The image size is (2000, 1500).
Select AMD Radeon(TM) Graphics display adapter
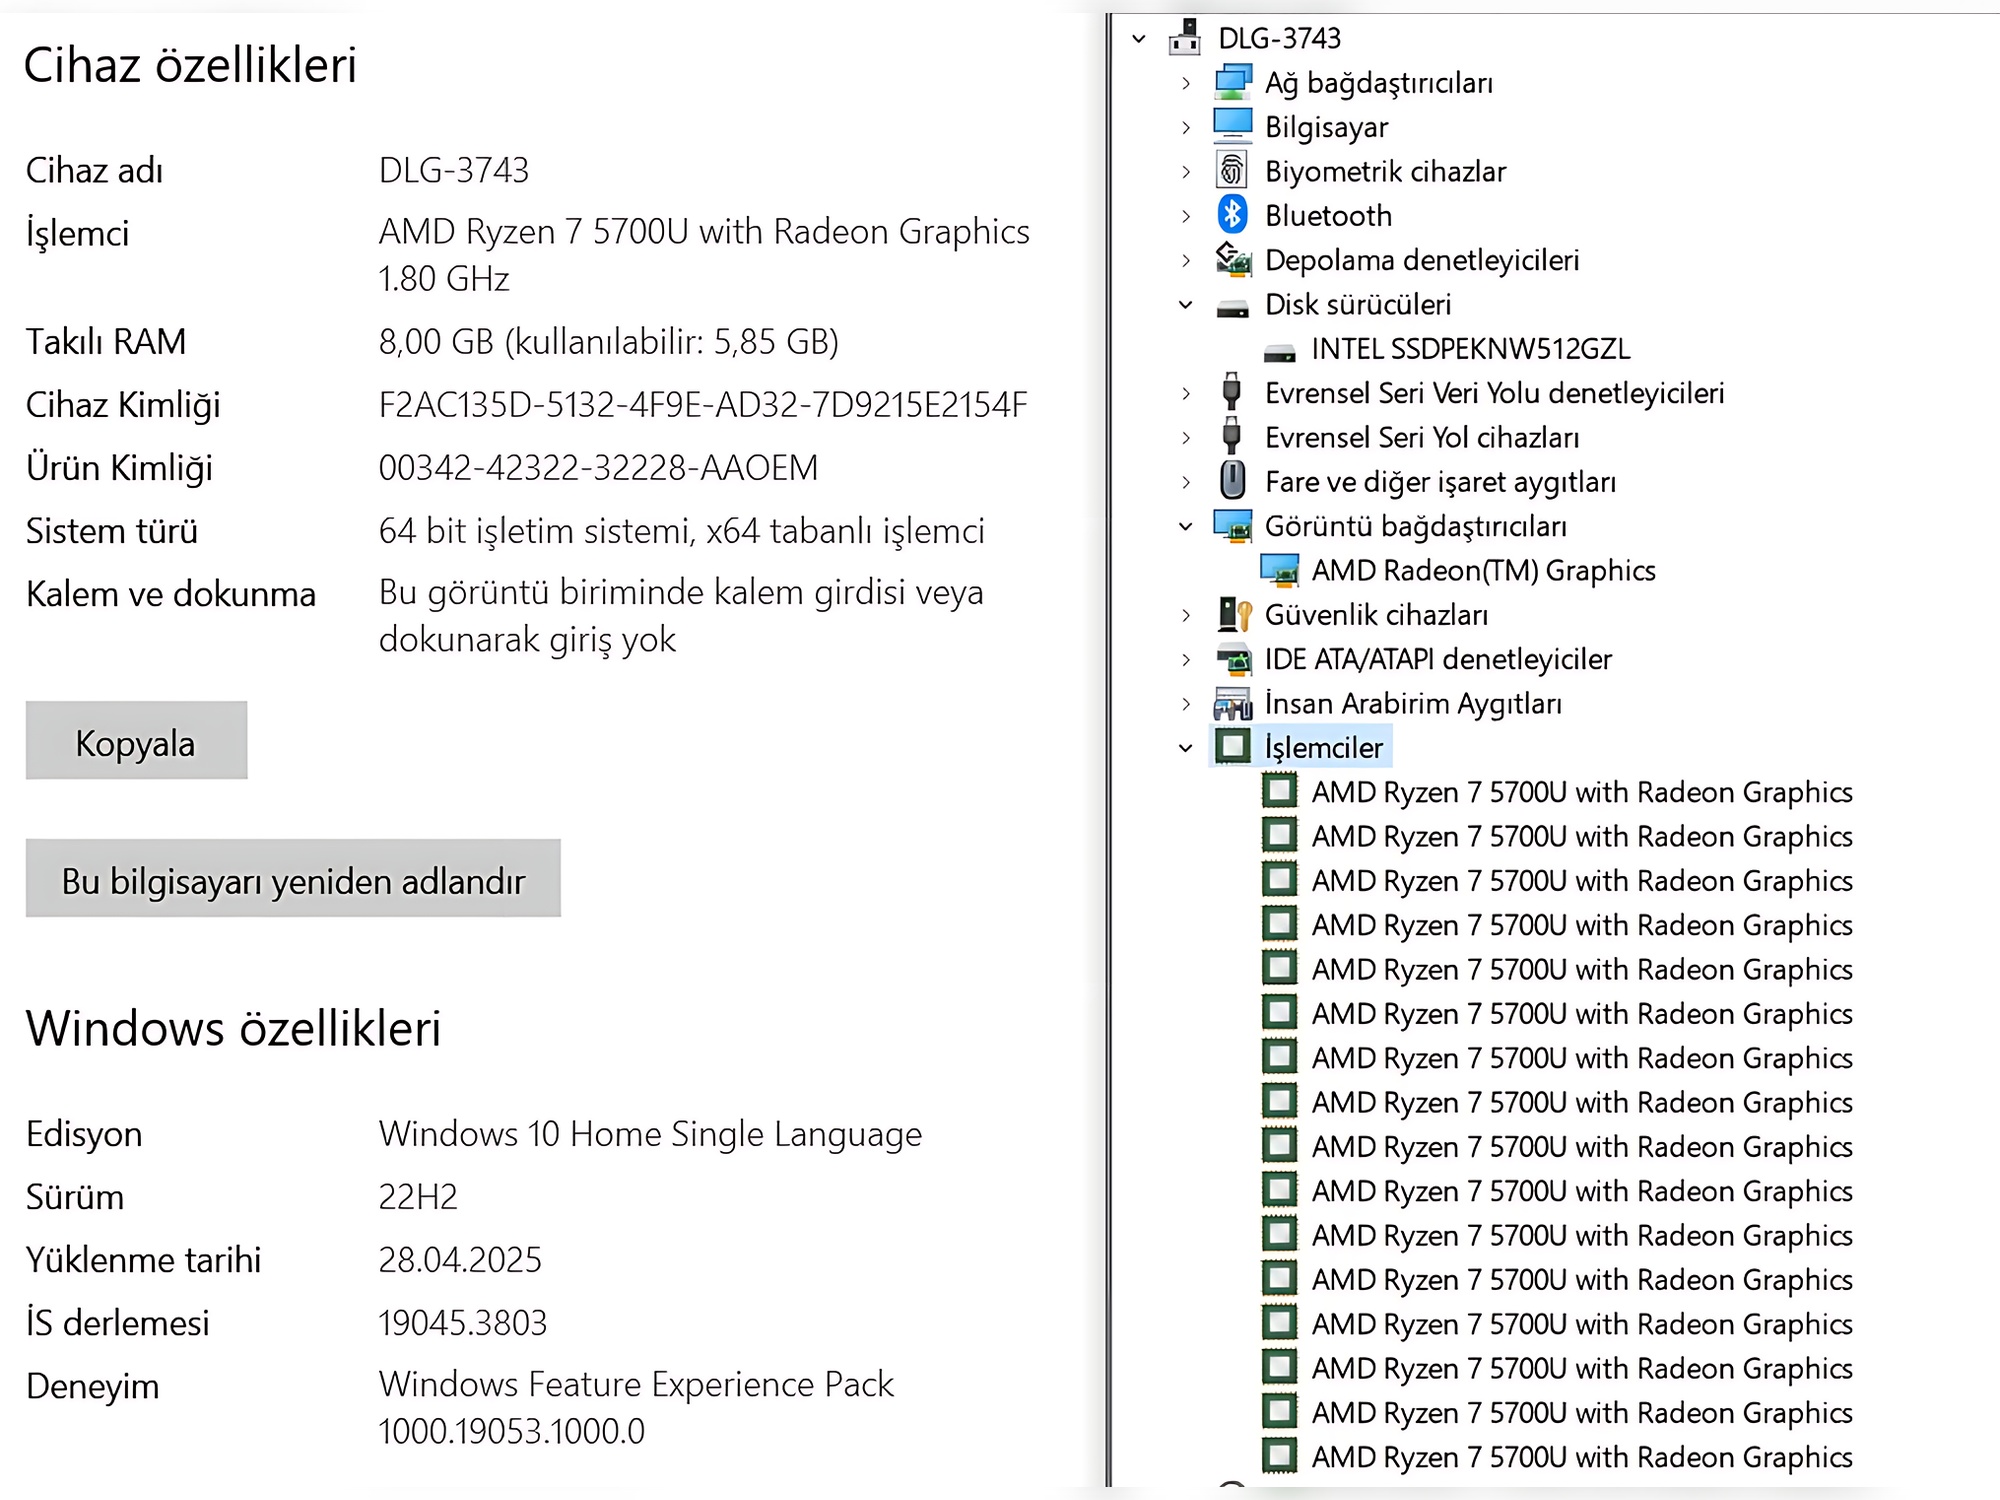tap(1484, 570)
